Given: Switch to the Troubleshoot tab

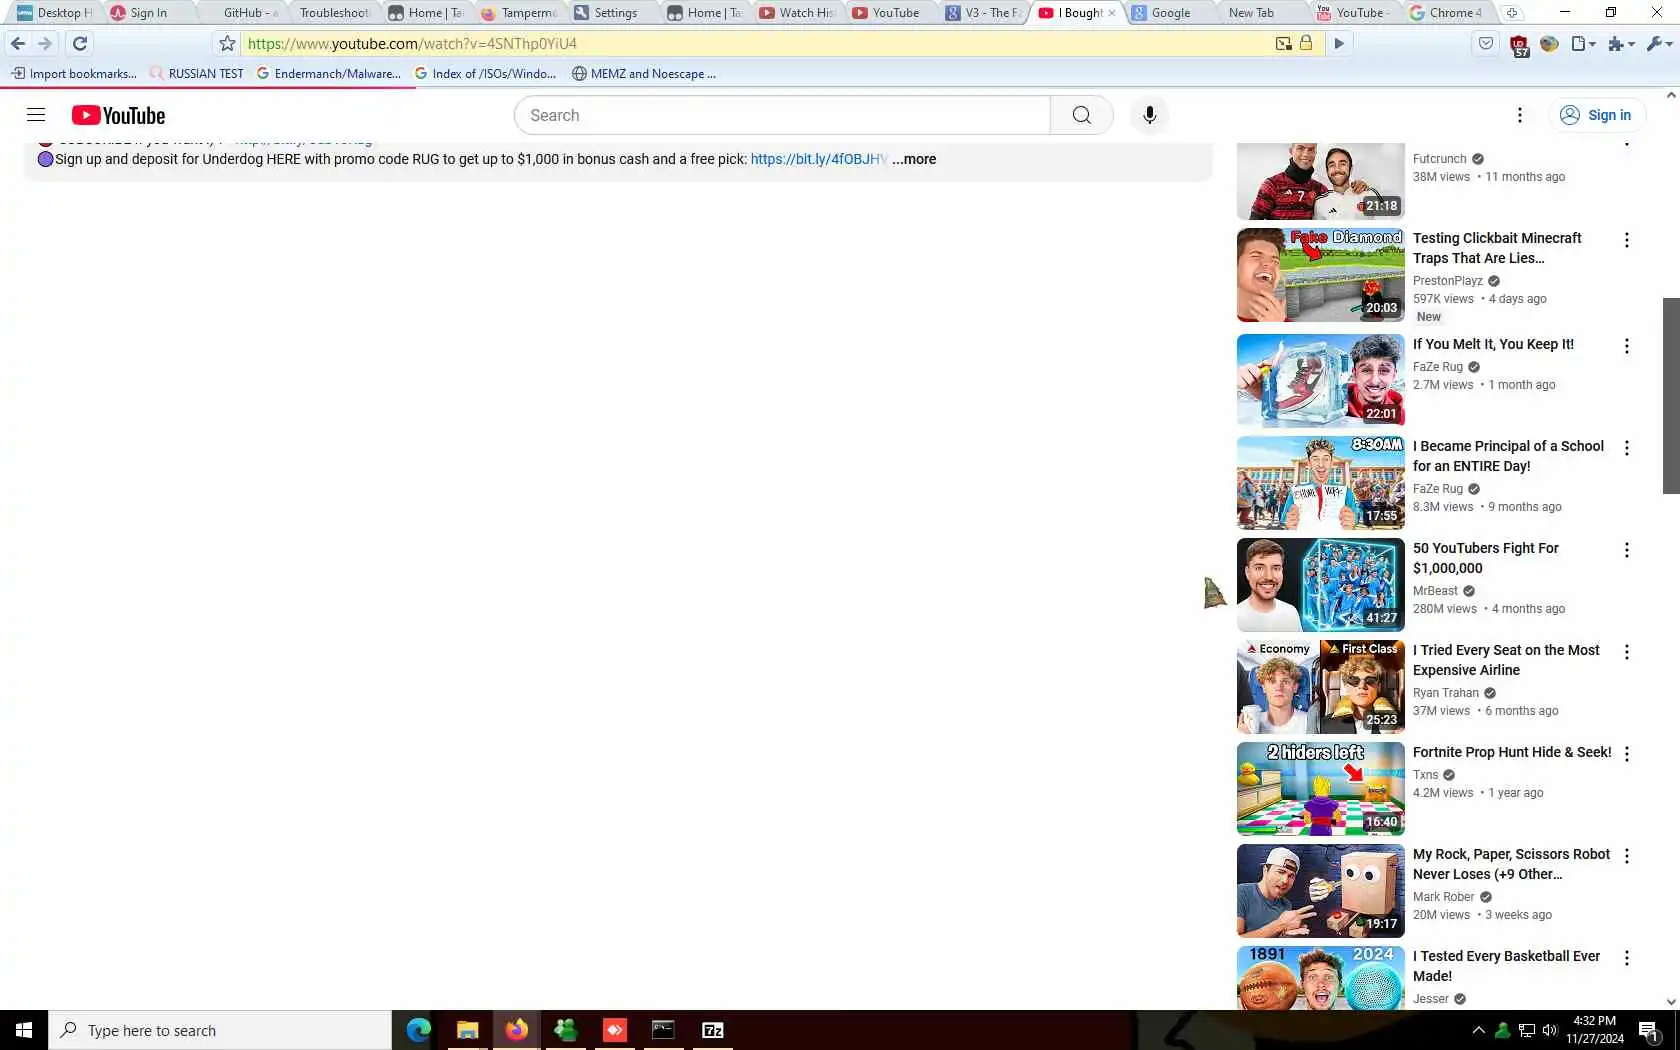Looking at the screenshot, I should [x=334, y=13].
